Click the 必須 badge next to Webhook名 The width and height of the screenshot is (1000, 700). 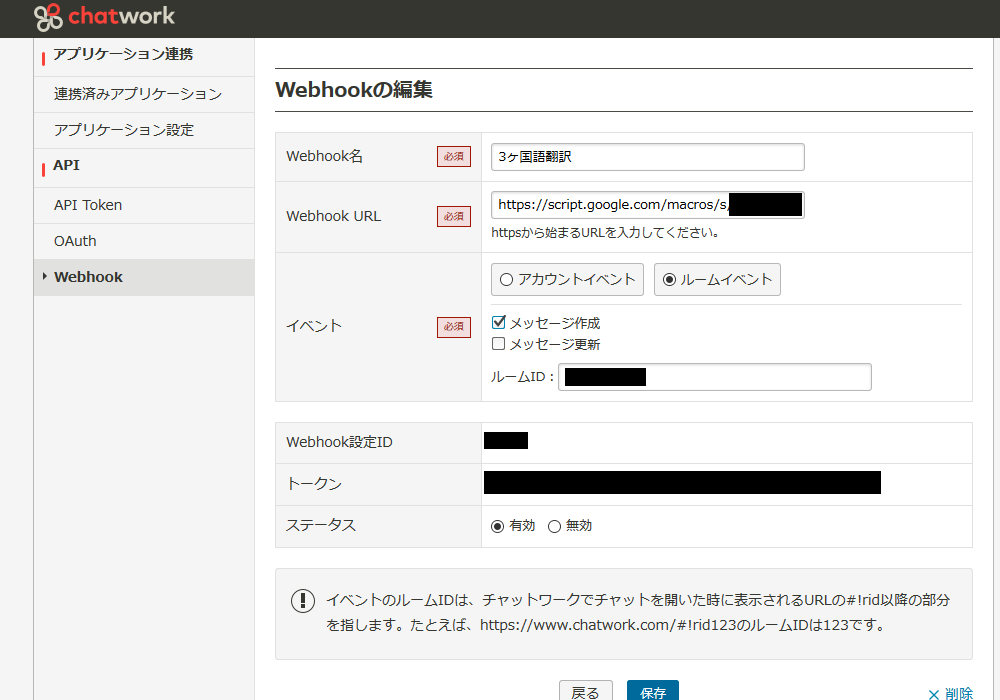point(453,157)
